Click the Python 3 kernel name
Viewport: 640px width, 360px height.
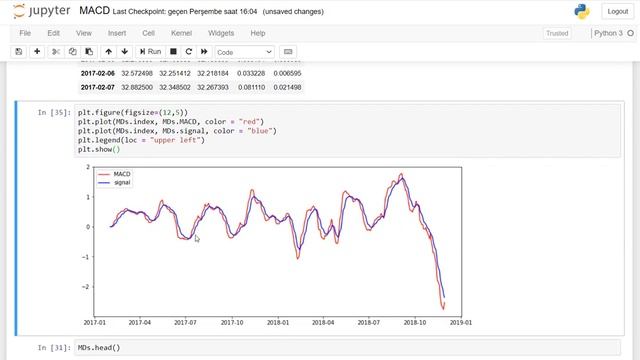point(608,33)
